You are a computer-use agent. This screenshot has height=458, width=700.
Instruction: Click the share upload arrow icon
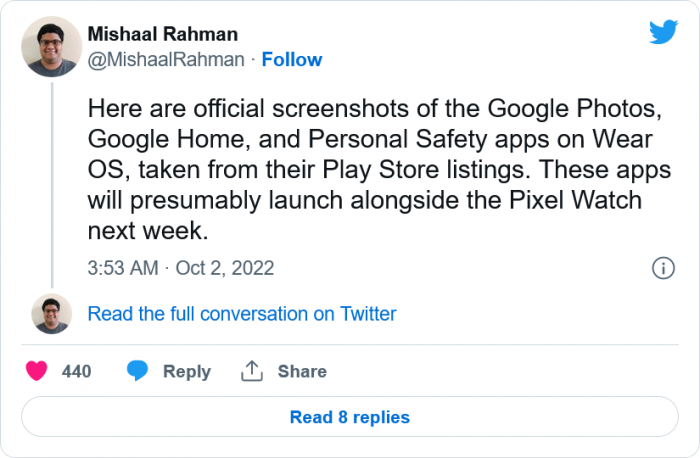[252, 371]
